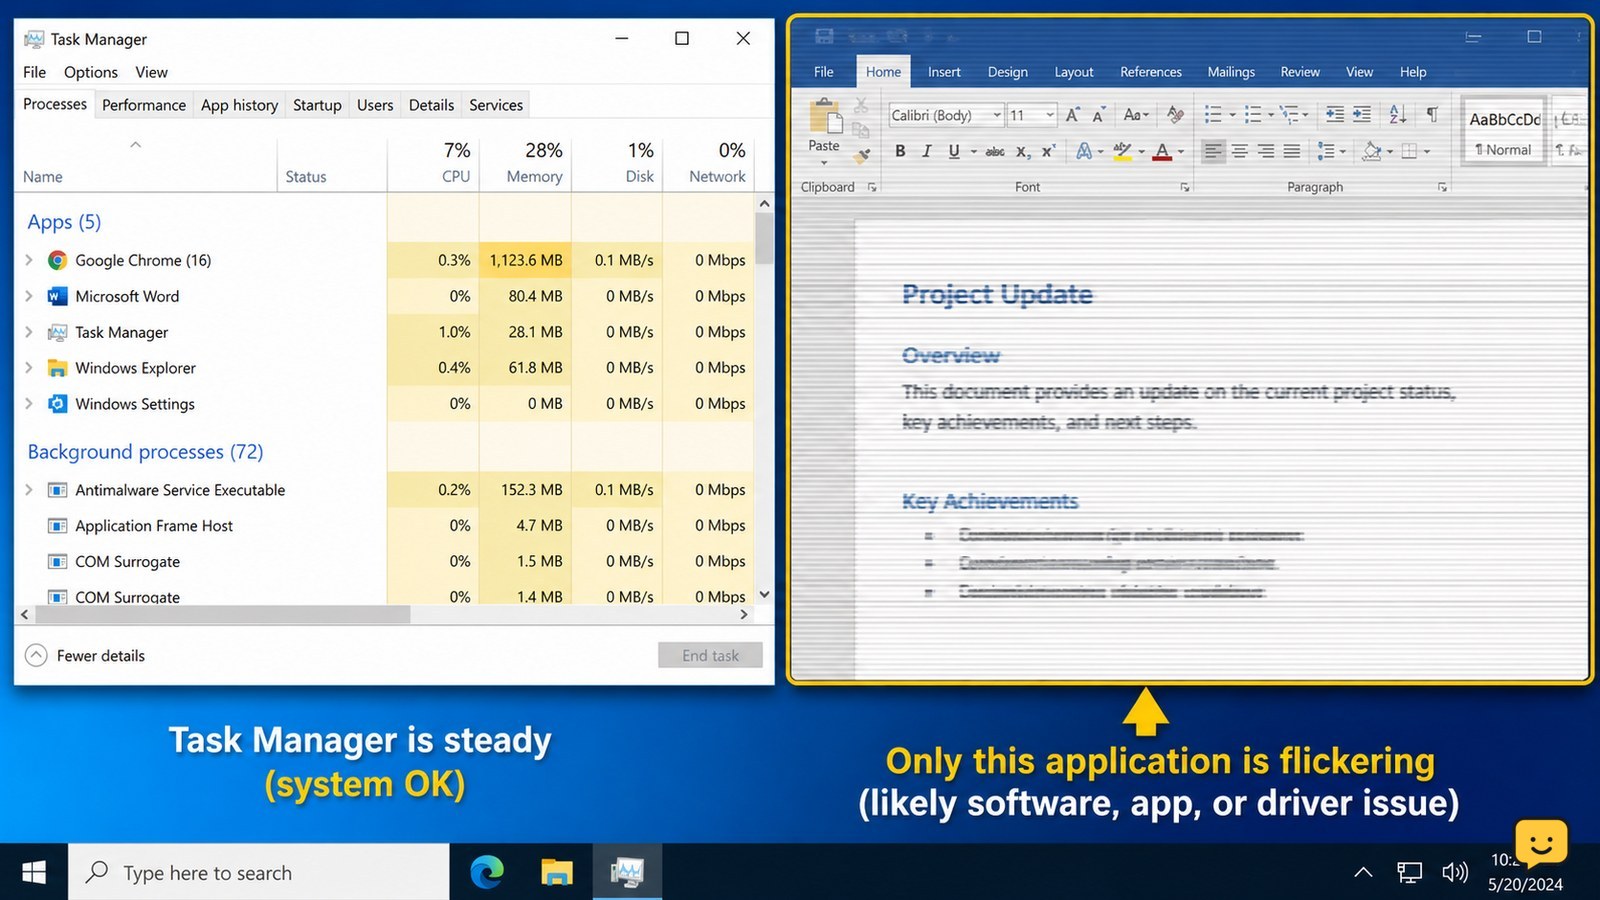Sort processes by Memory column
Image resolution: width=1600 pixels, height=900 pixels.
point(525,163)
